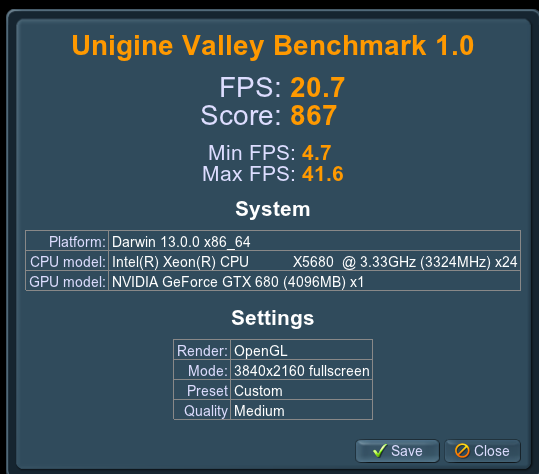This screenshot has width=539, height=474.
Task: Click the Darwin 13.0.0 x86_64 cell
Action: click(x=315, y=241)
